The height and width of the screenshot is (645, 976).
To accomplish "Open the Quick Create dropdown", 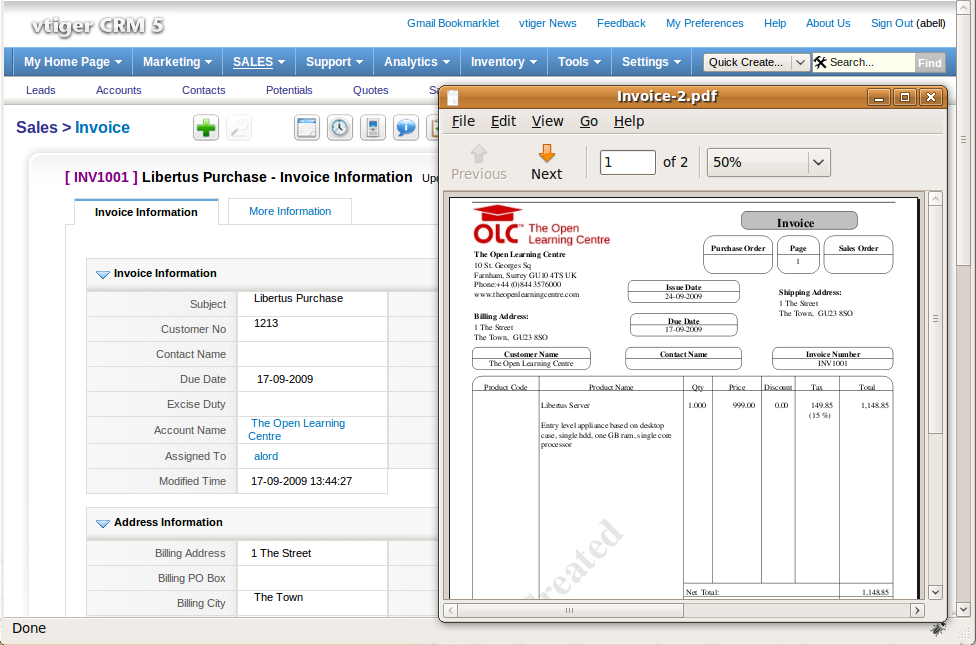I will [756, 62].
